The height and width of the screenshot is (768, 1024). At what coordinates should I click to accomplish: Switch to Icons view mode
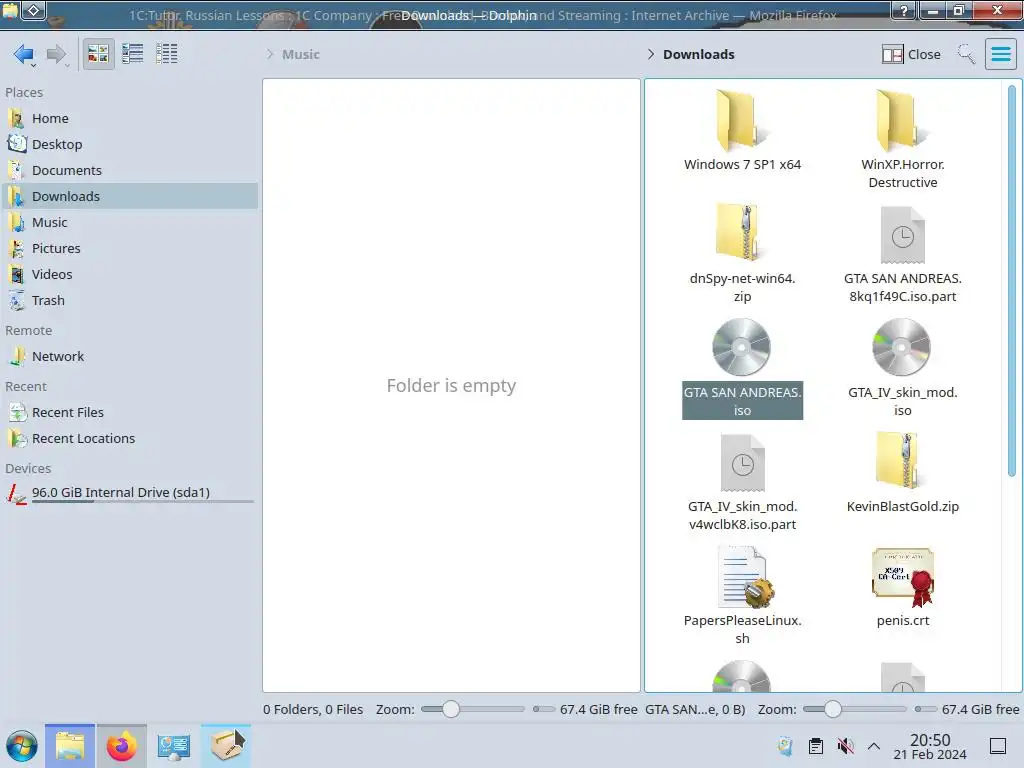click(99, 54)
